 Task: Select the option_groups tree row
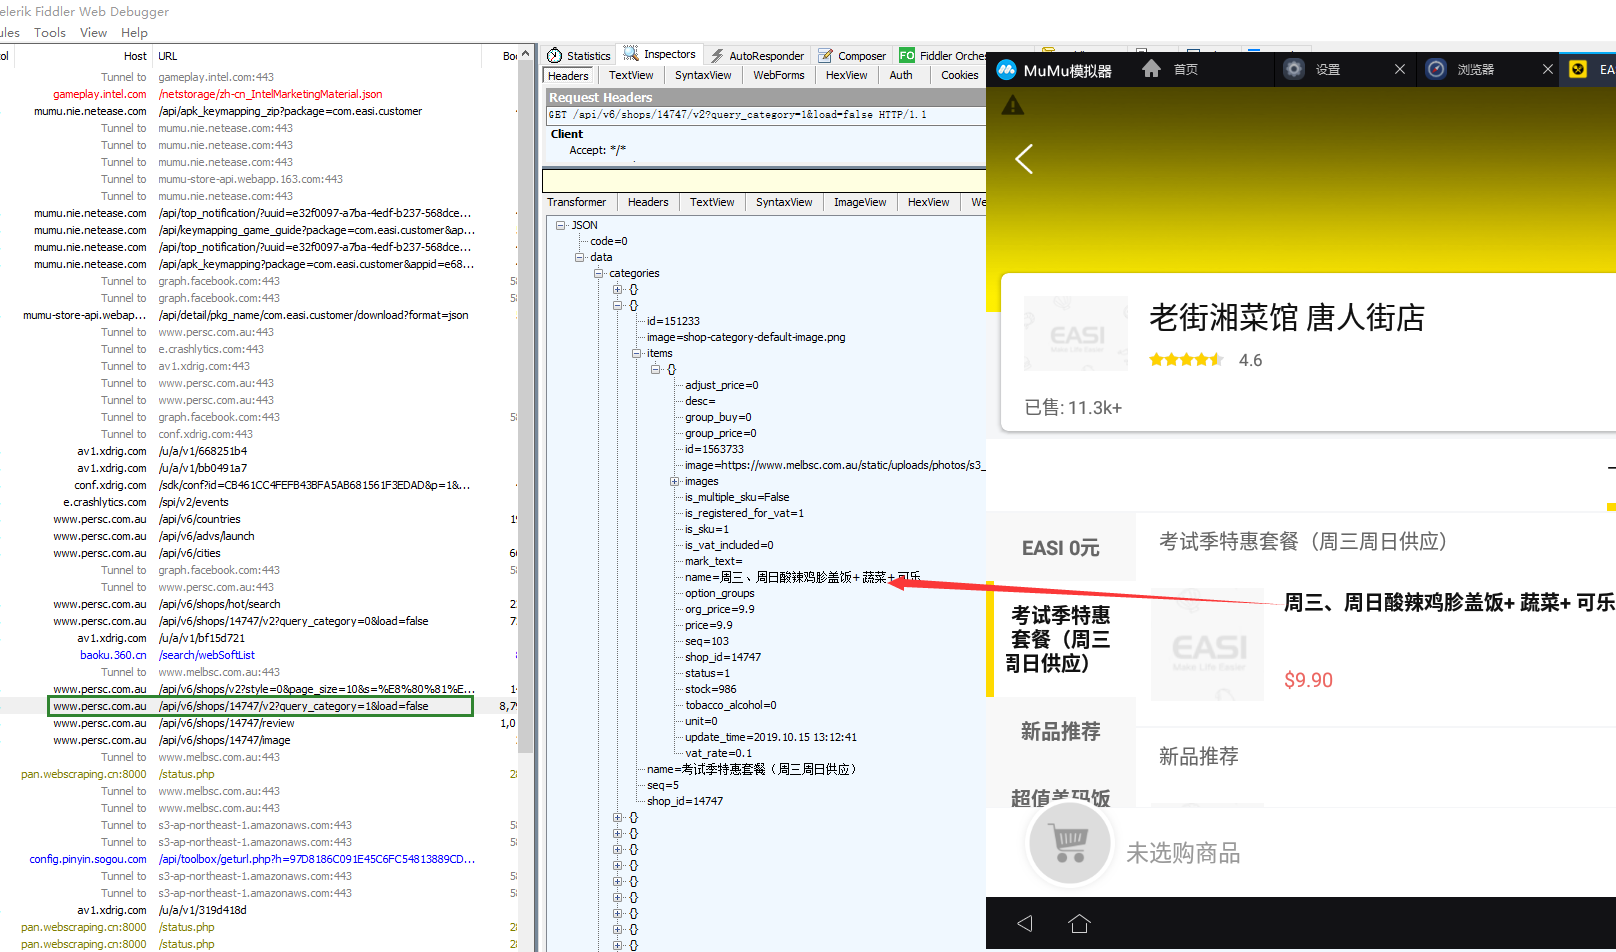[x=720, y=593]
